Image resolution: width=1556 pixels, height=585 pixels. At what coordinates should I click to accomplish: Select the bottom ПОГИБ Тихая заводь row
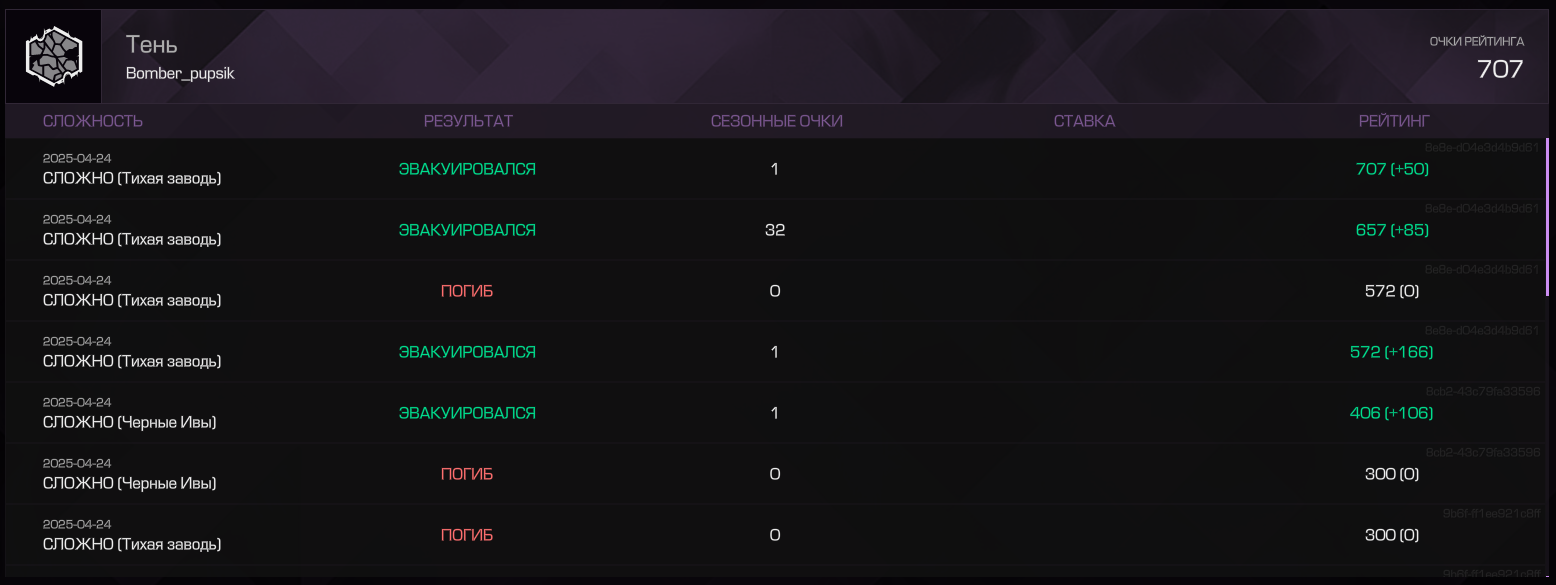coord(776,535)
